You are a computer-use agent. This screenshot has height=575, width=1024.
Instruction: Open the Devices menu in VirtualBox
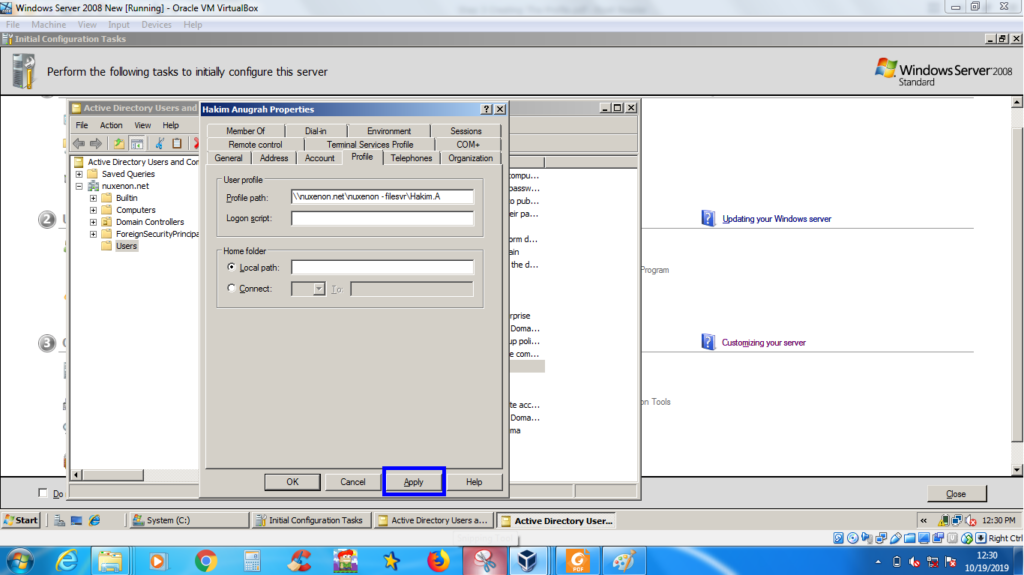156,25
